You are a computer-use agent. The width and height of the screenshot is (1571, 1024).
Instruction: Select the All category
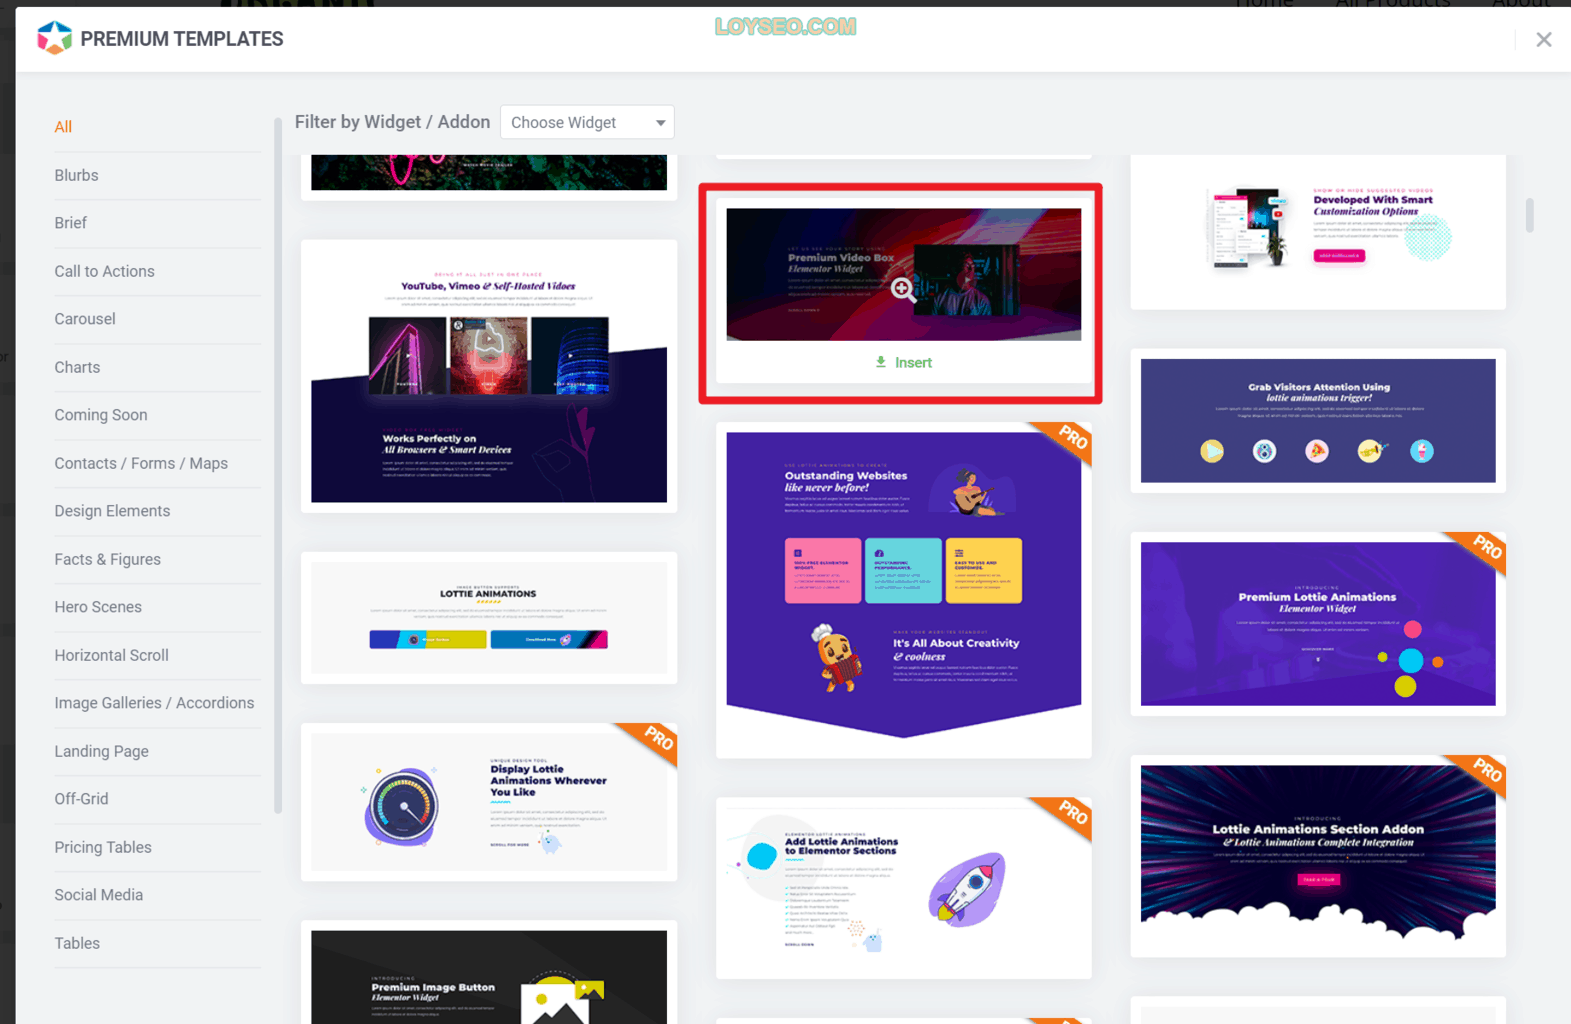(x=63, y=127)
